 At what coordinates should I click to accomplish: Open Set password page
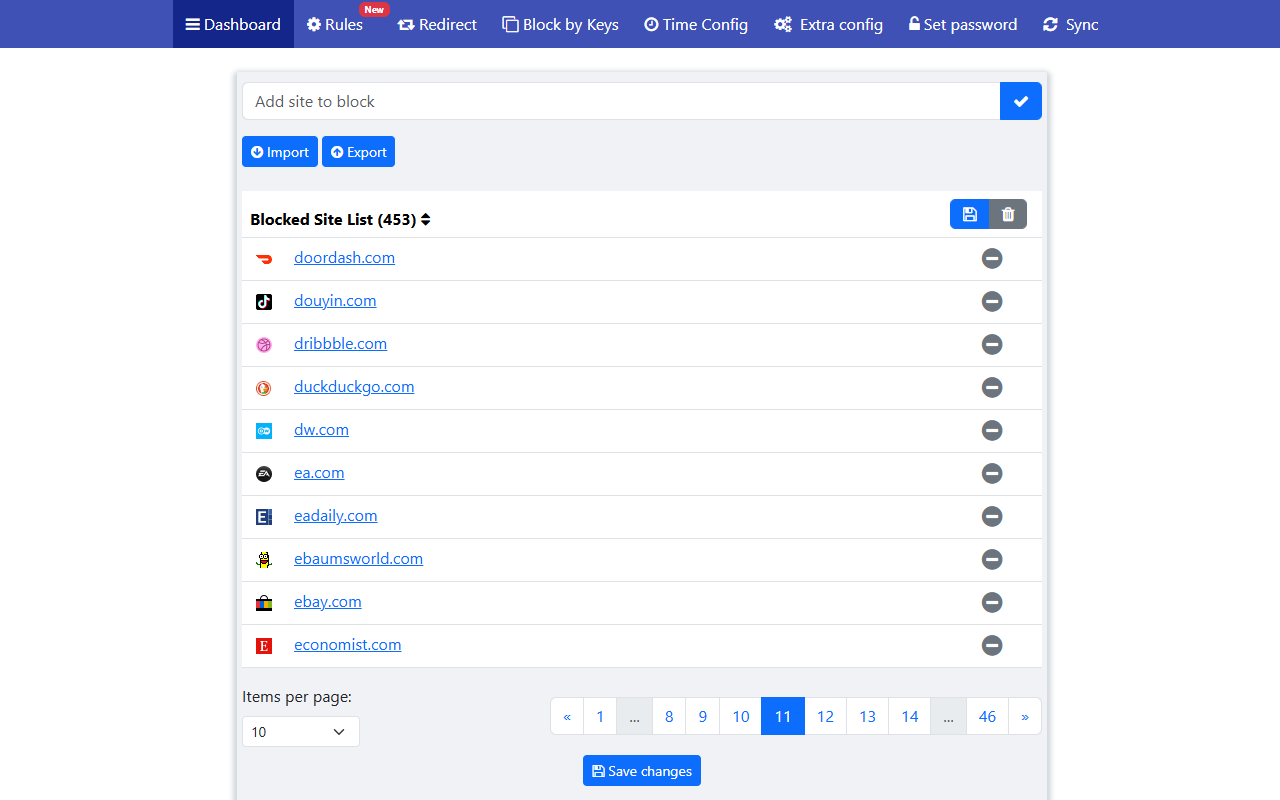[962, 24]
